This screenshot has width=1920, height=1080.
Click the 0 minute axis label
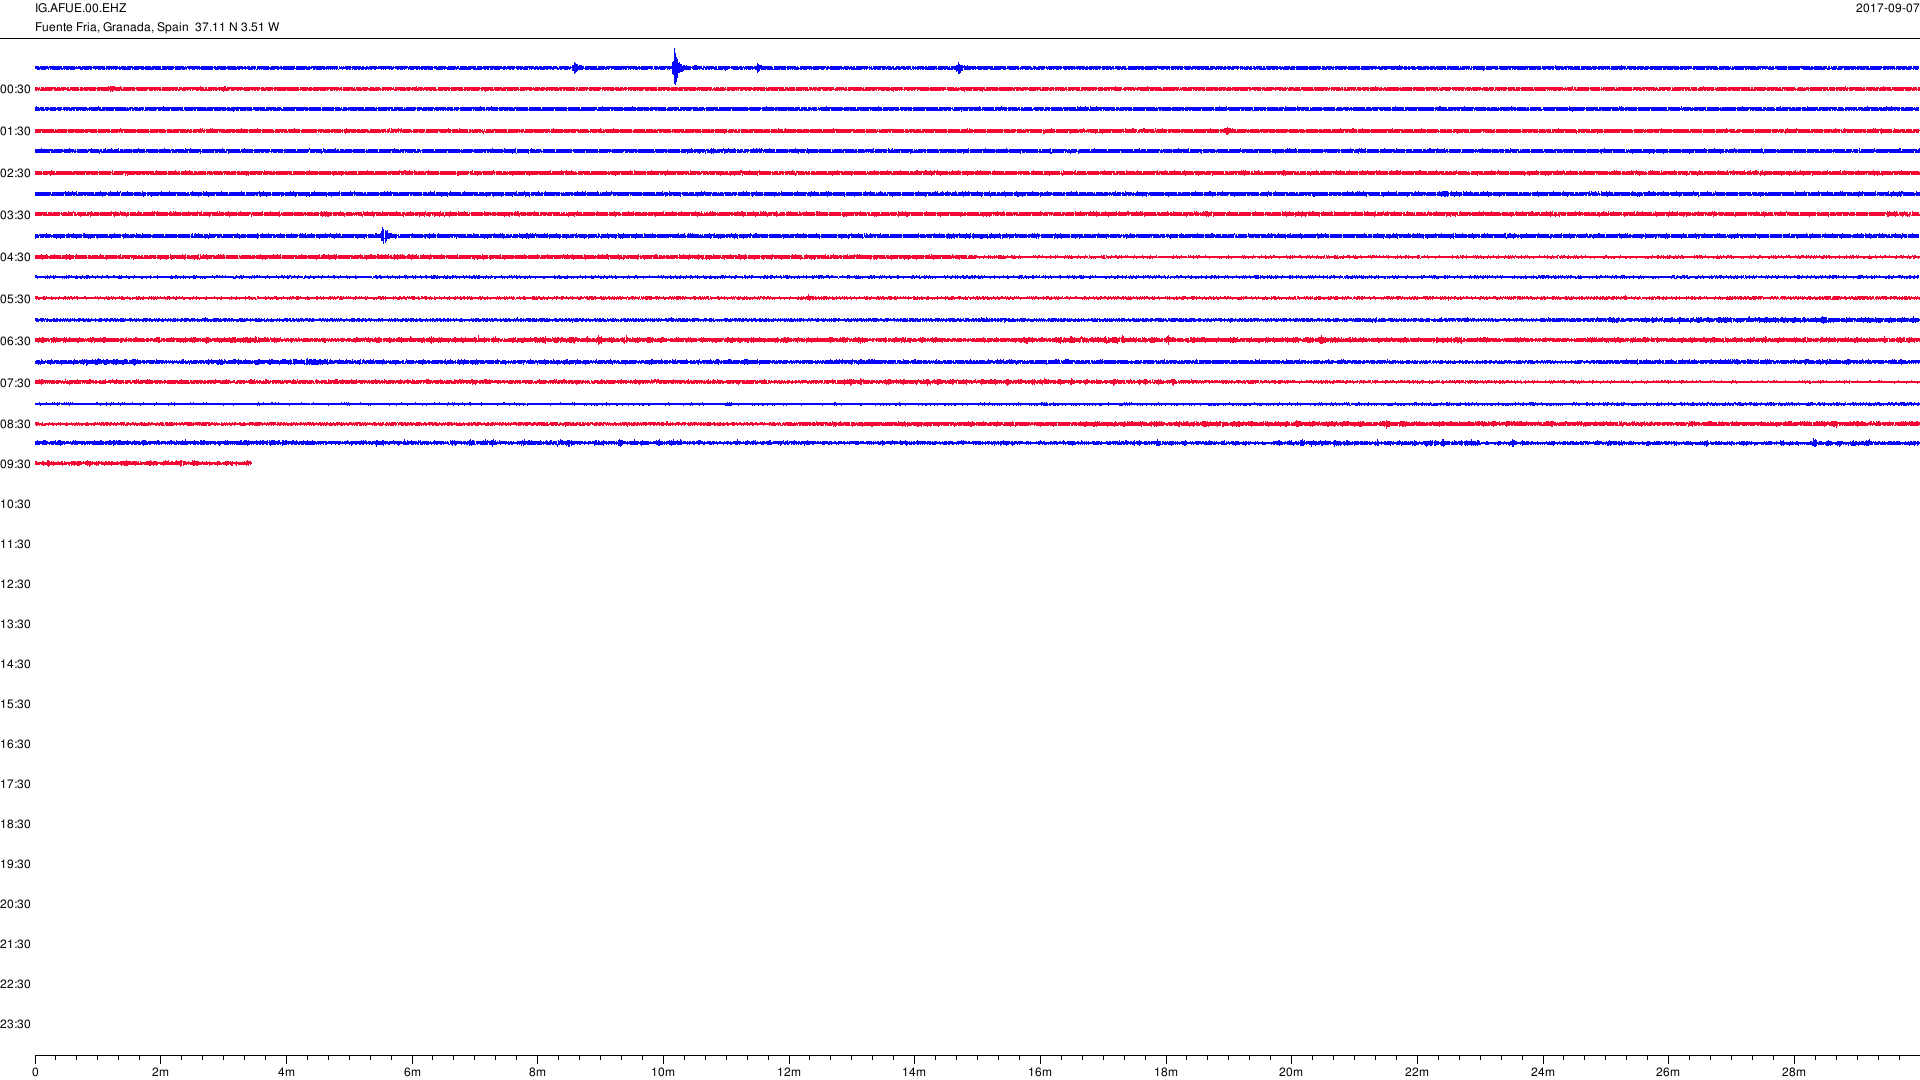pos(35,1072)
